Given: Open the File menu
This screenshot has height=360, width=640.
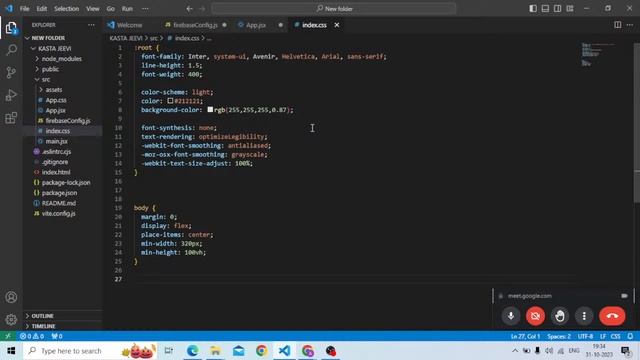Looking at the screenshot, I should point(24,9).
